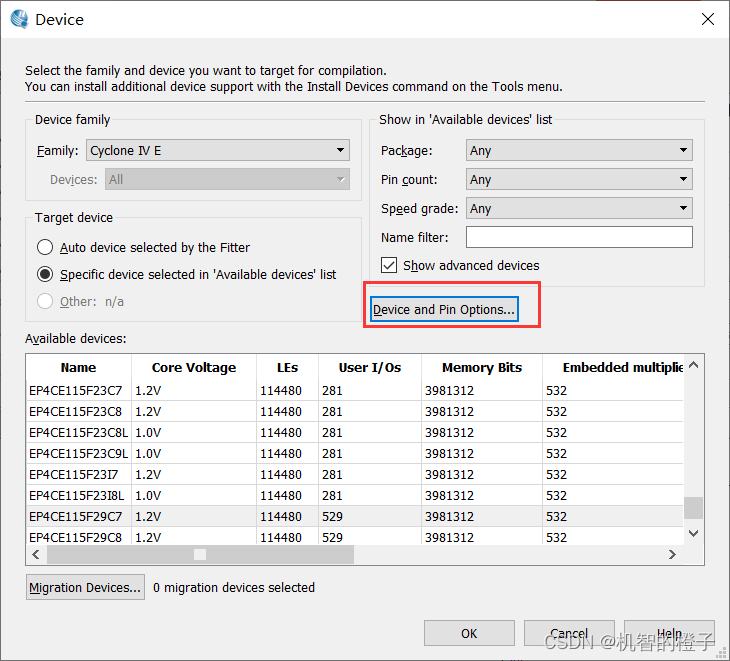Sort by the Name column header
This screenshot has width=730, height=661.
[x=79, y=367]
